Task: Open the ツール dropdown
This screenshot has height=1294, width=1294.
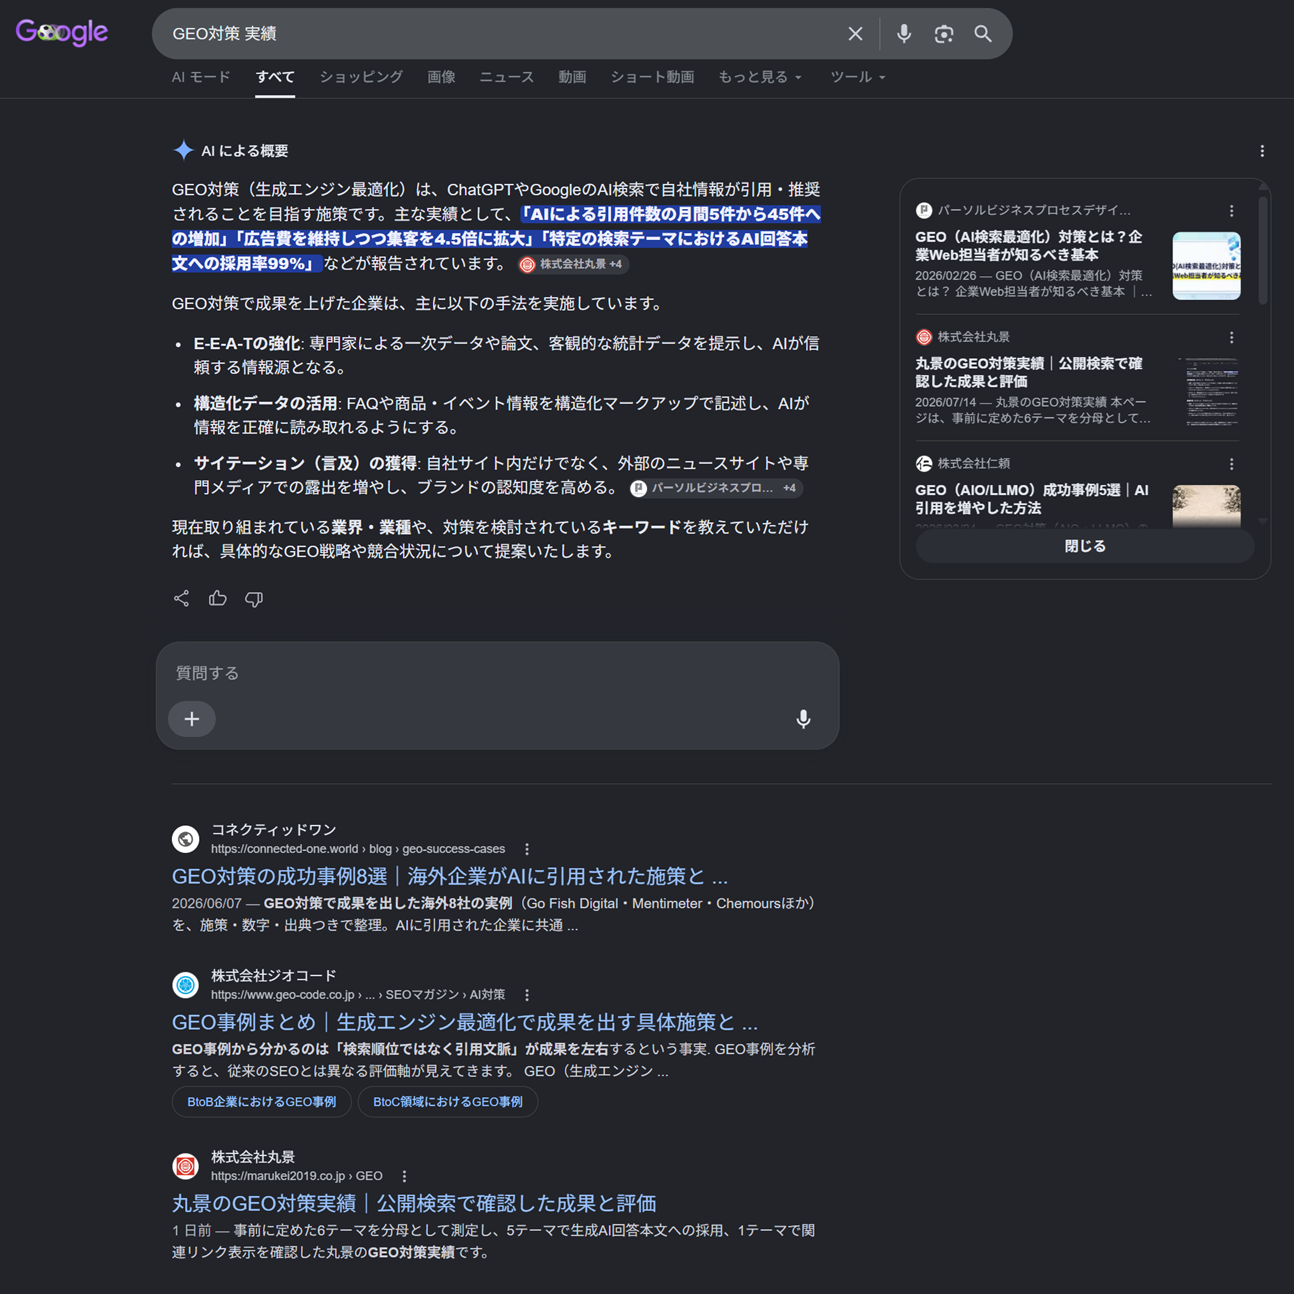Action: click(858, 77)
